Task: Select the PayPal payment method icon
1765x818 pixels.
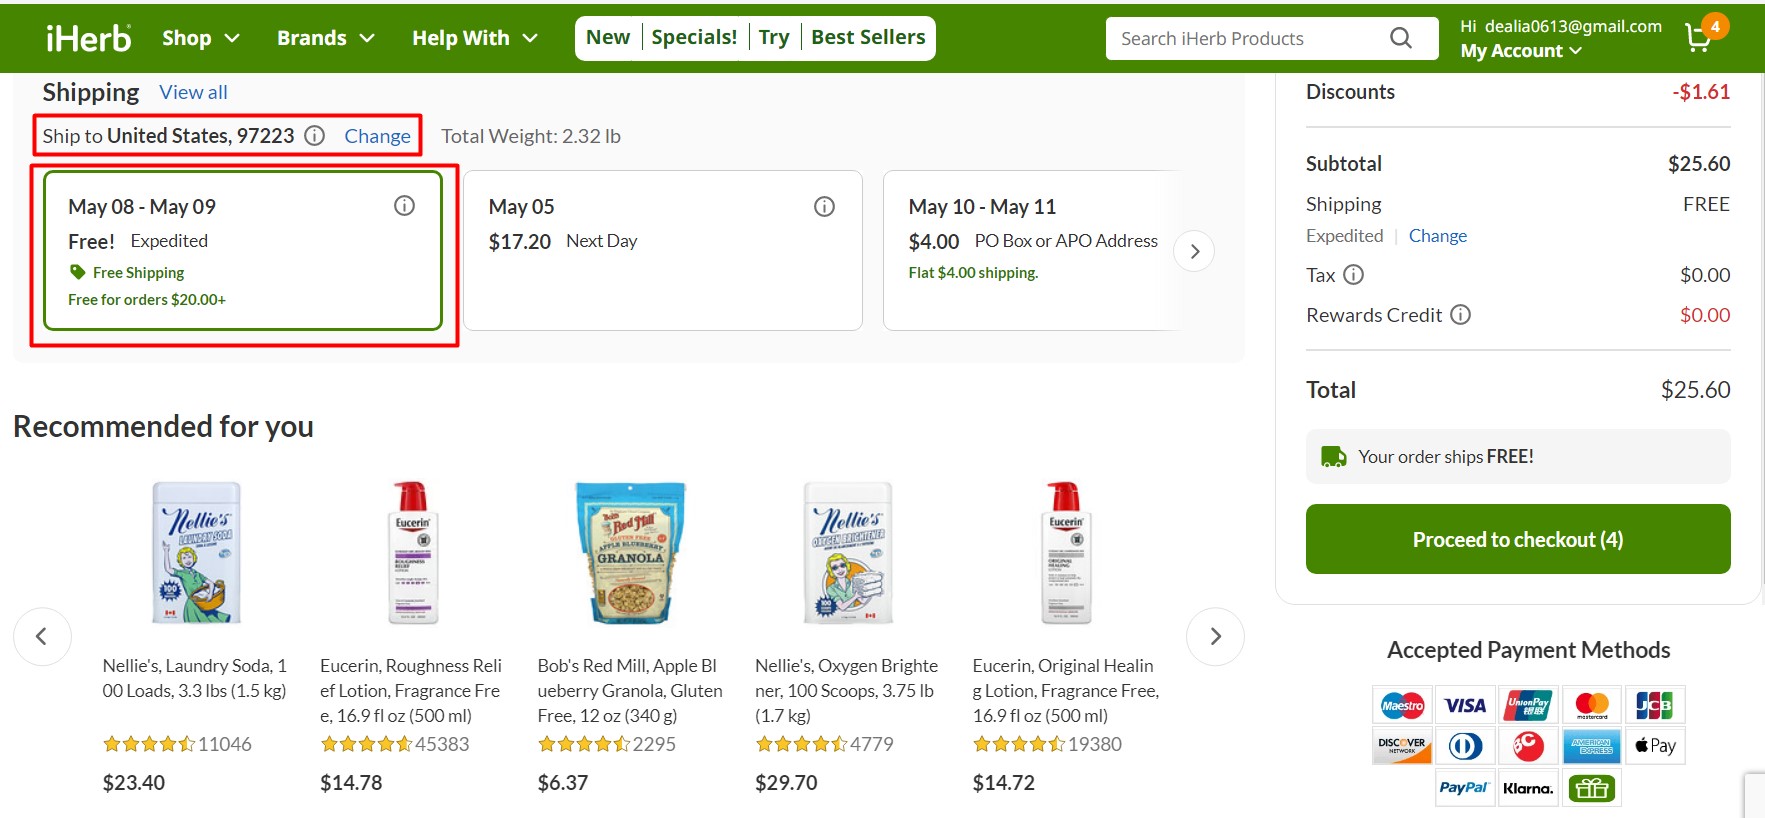Action: coord(1464,788)
